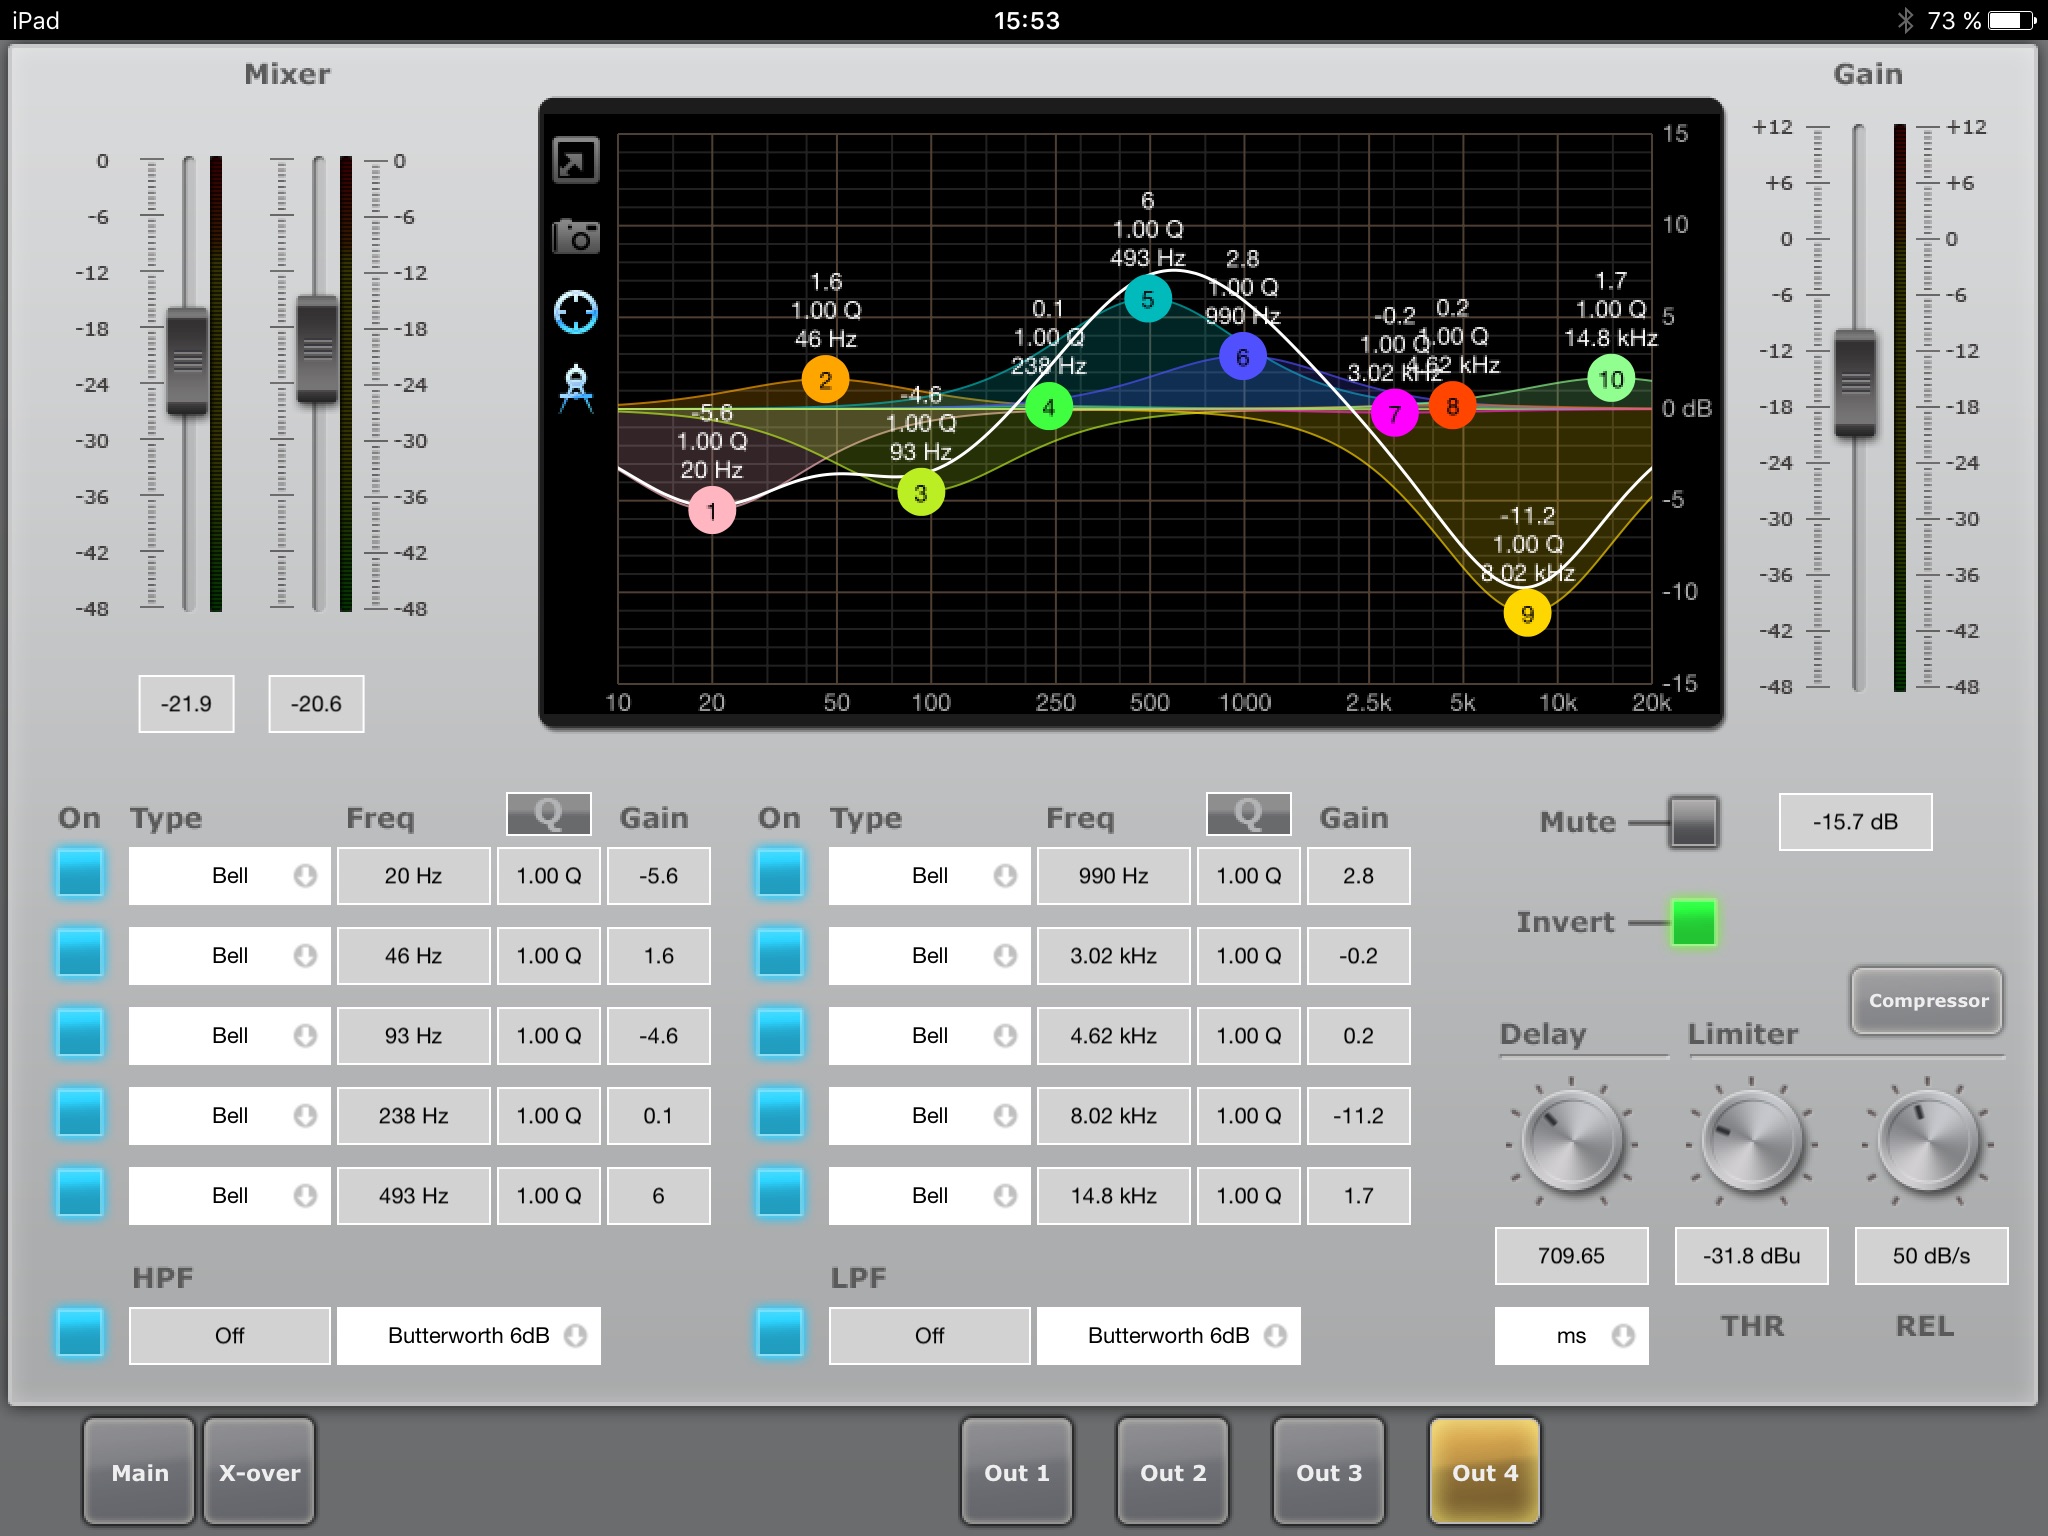Open the X-over tab

(260, 1472)
